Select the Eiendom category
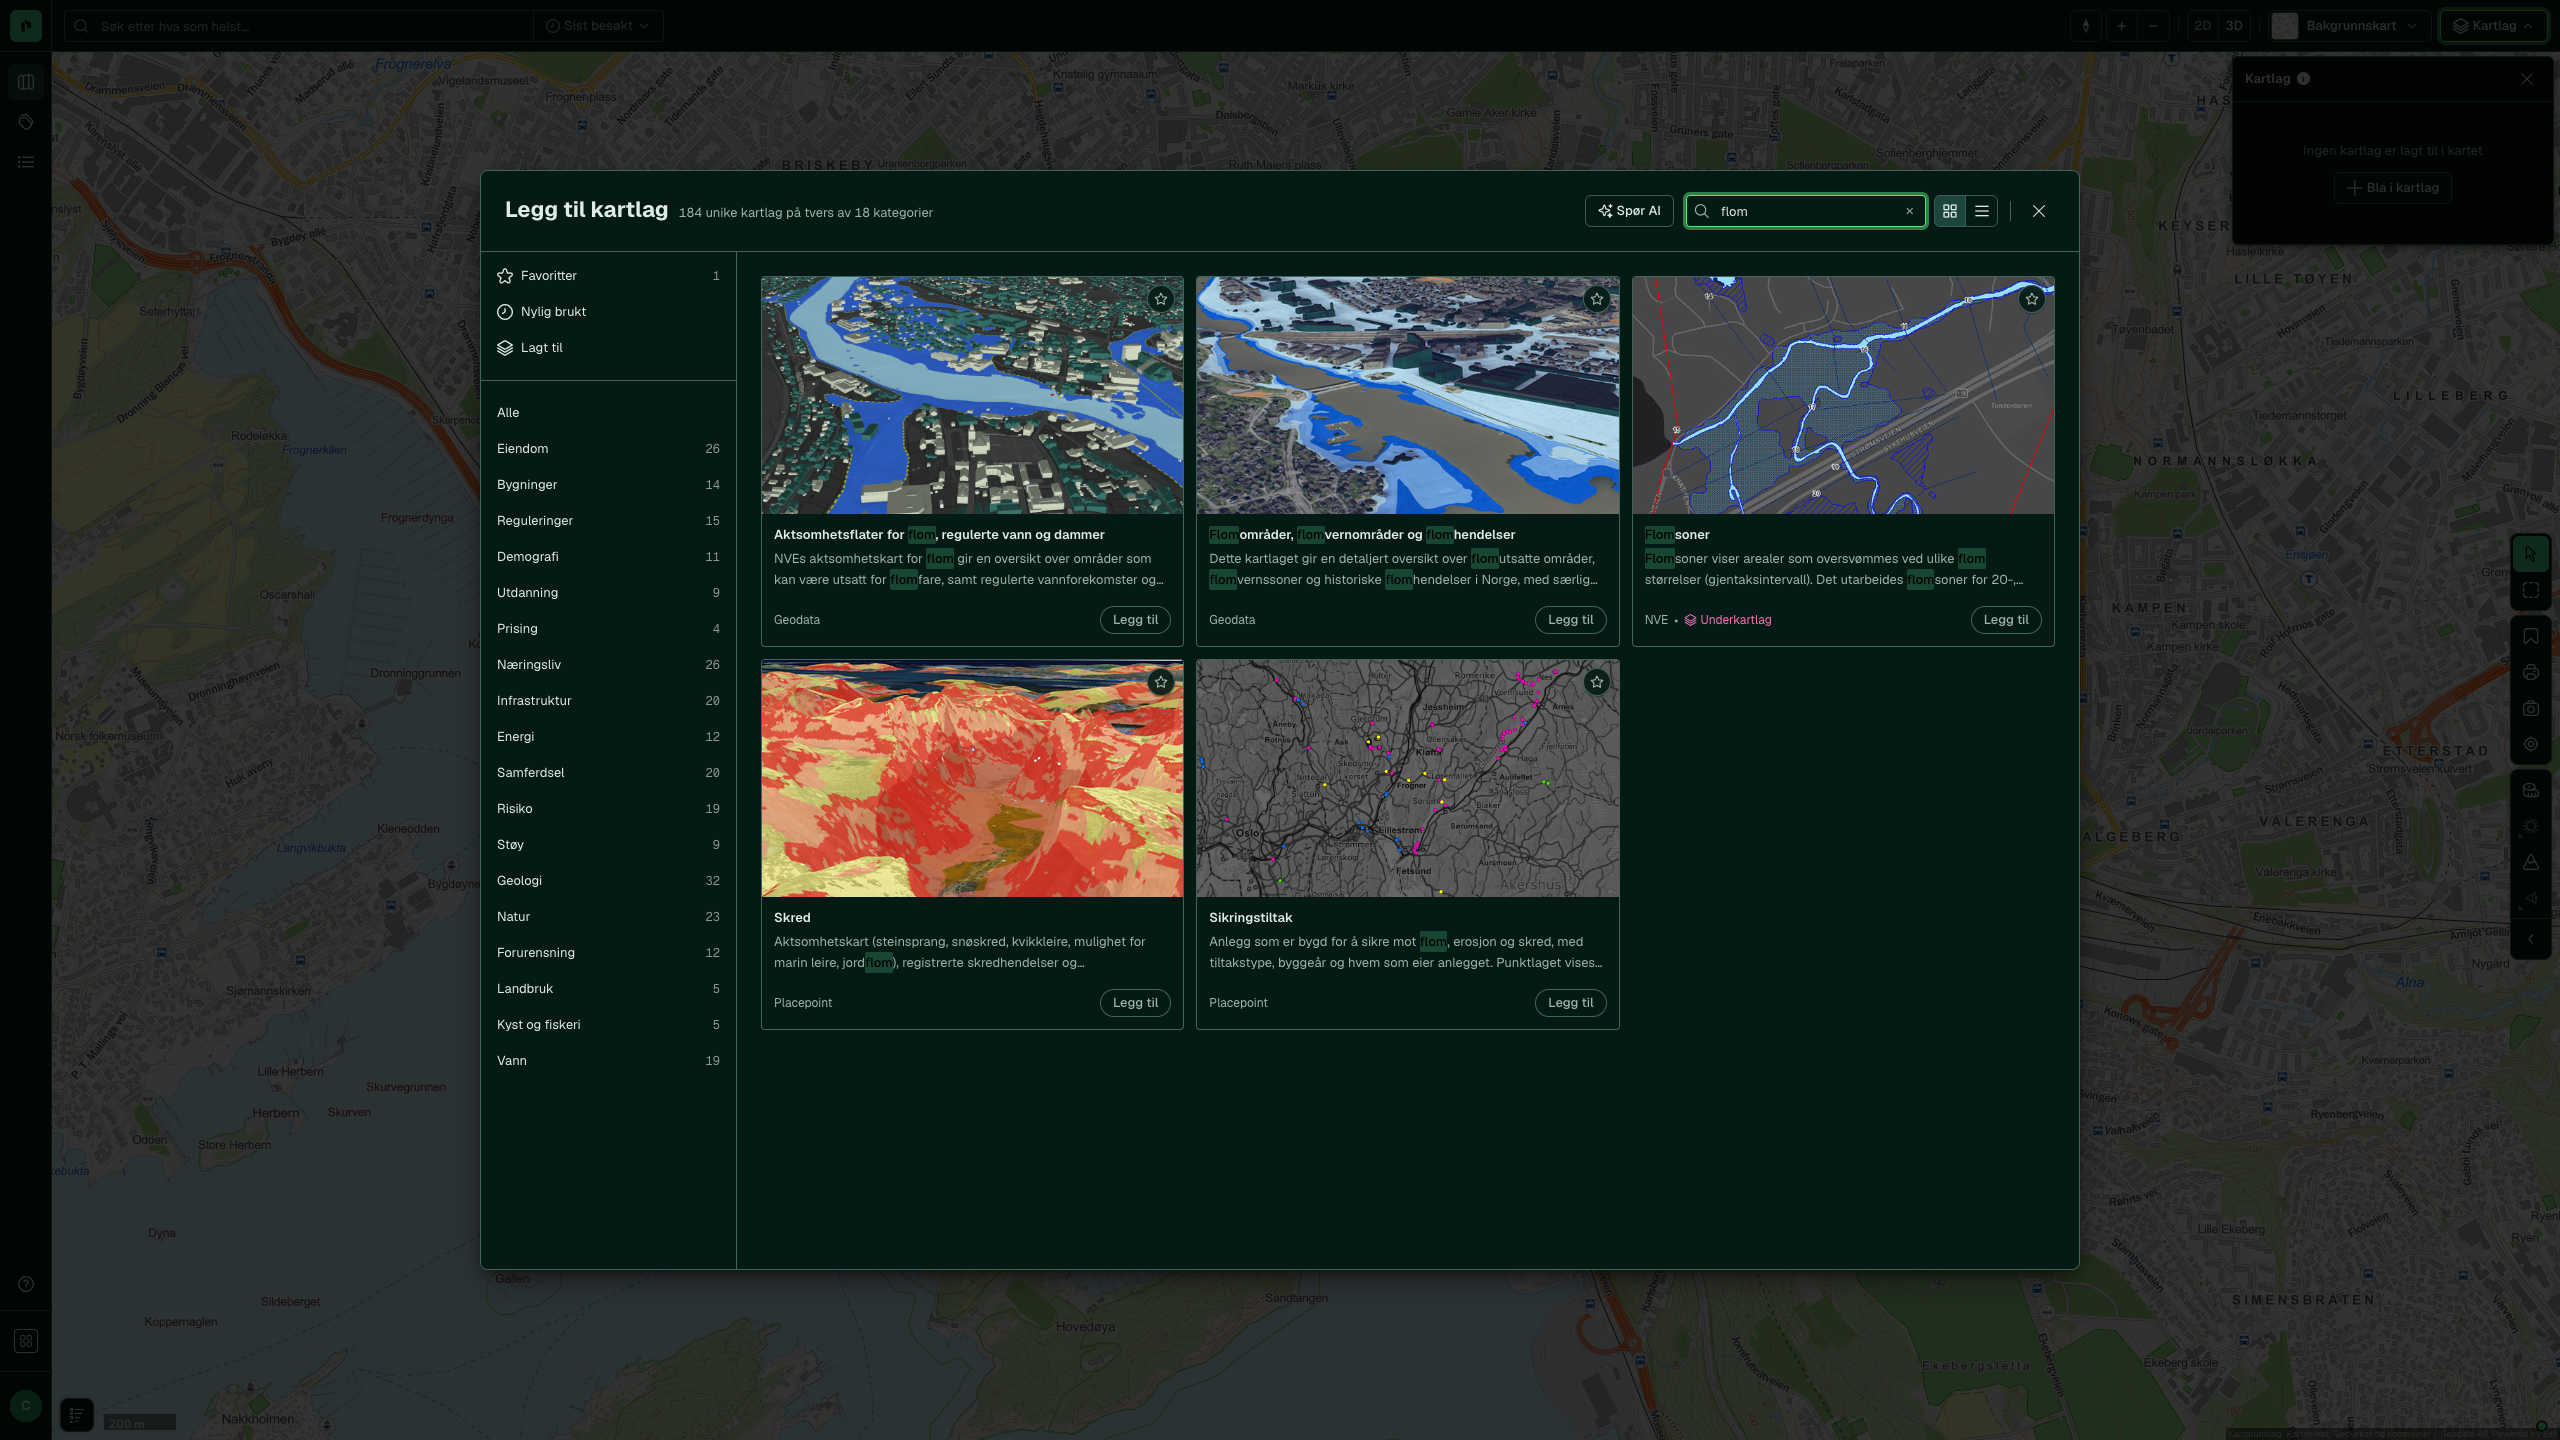Image resolution: width=2560 pixels, height=1440 pixels. pos(608,449)
